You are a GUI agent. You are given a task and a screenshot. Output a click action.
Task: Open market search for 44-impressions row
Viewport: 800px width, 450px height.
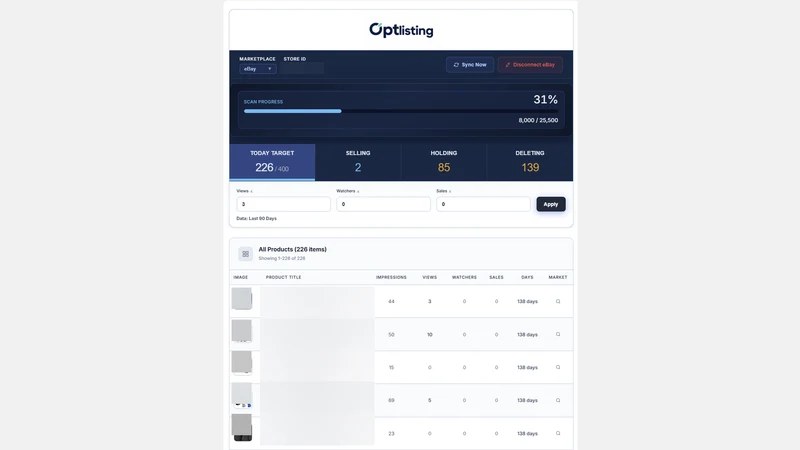(558, 302)
